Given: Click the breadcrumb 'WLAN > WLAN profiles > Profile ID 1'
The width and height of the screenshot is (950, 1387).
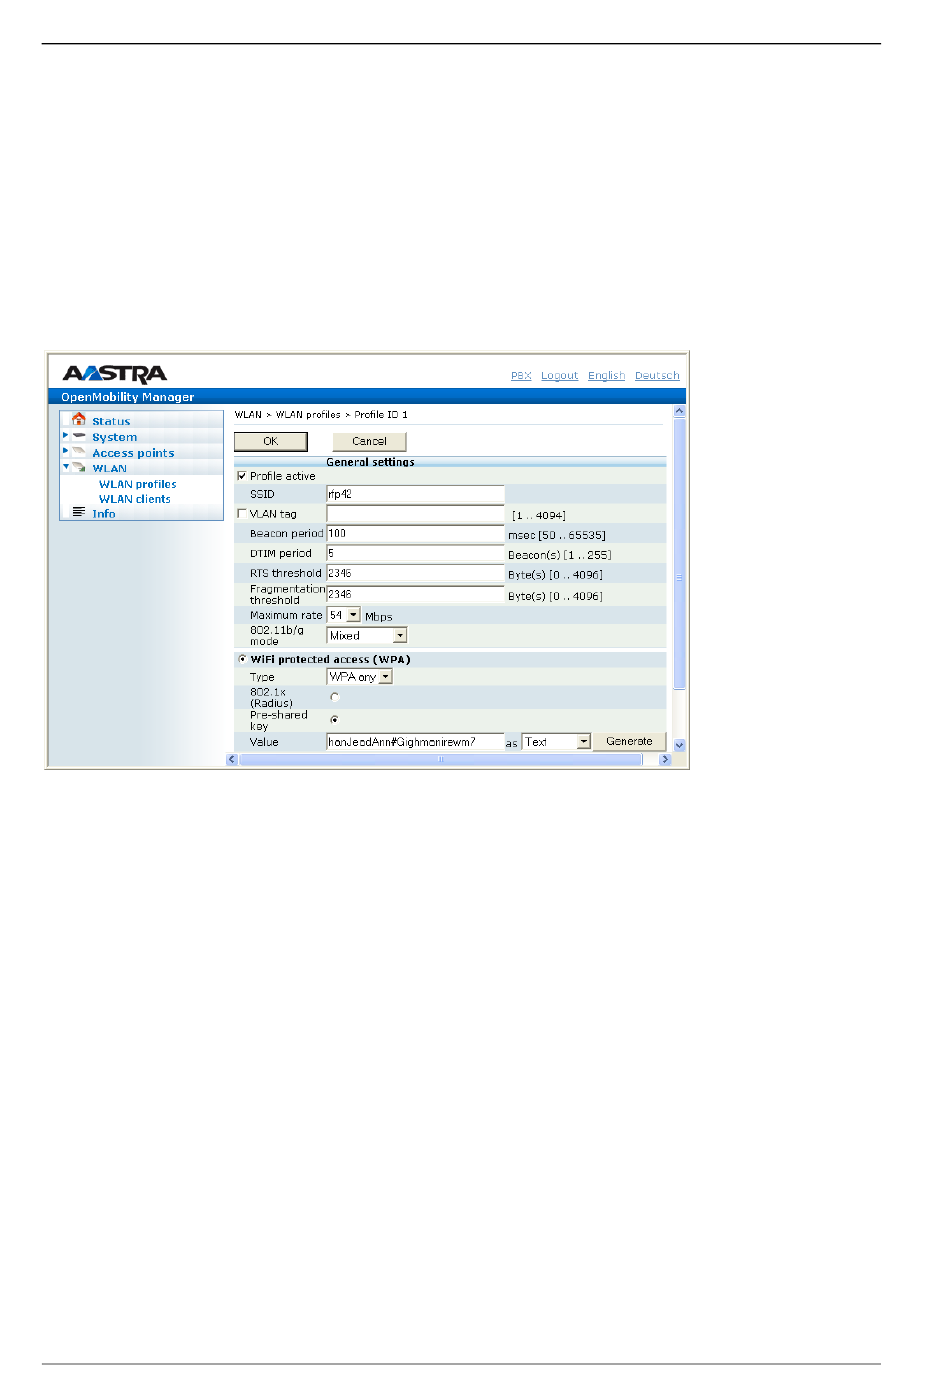Looking at the screenshot, I should point(321,415).
